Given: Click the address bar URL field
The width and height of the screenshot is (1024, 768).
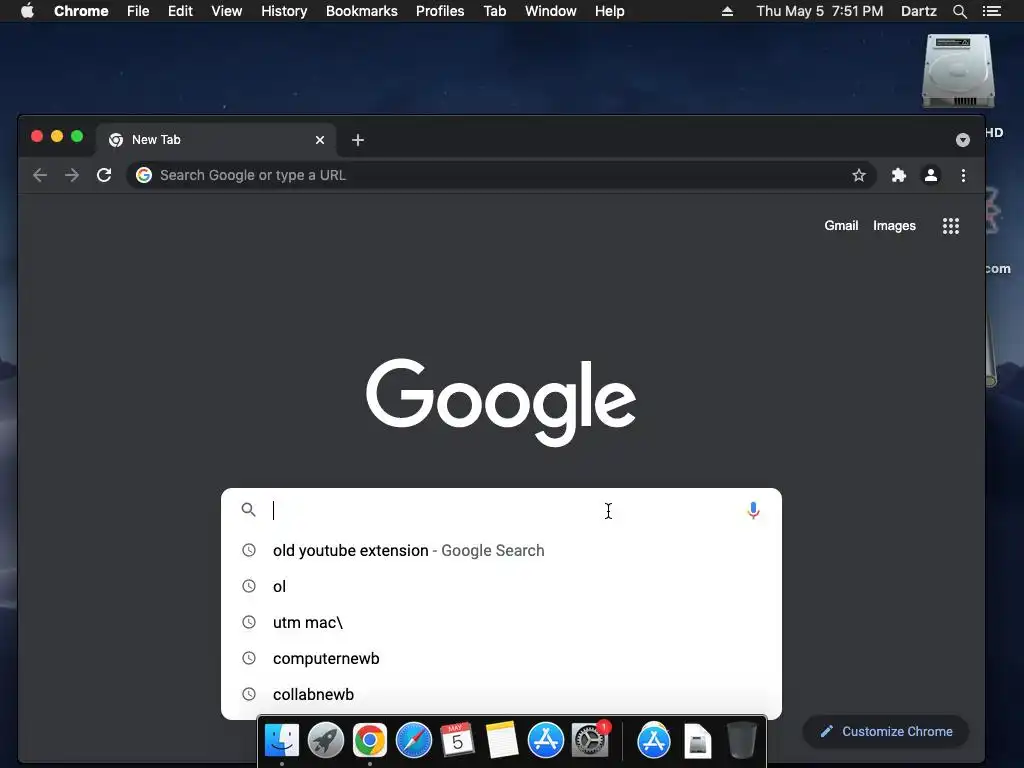Looking at the screenshot, I should pos(500,175).
